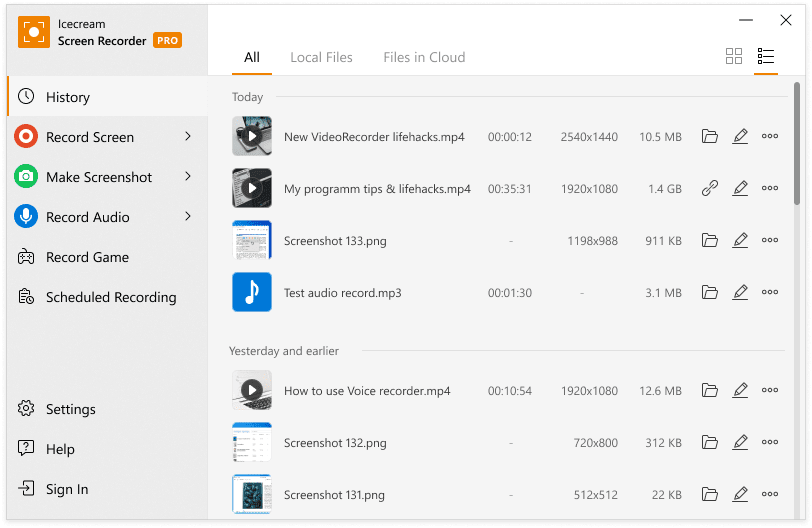Open Scheduled Recording section
Viewport: 812px width, 528px height.
pos(110,297)
